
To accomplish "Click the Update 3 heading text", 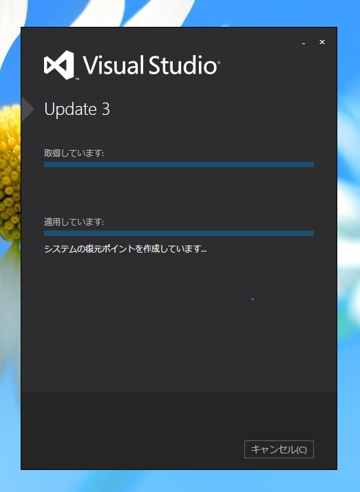I will [x=77, y=109].
